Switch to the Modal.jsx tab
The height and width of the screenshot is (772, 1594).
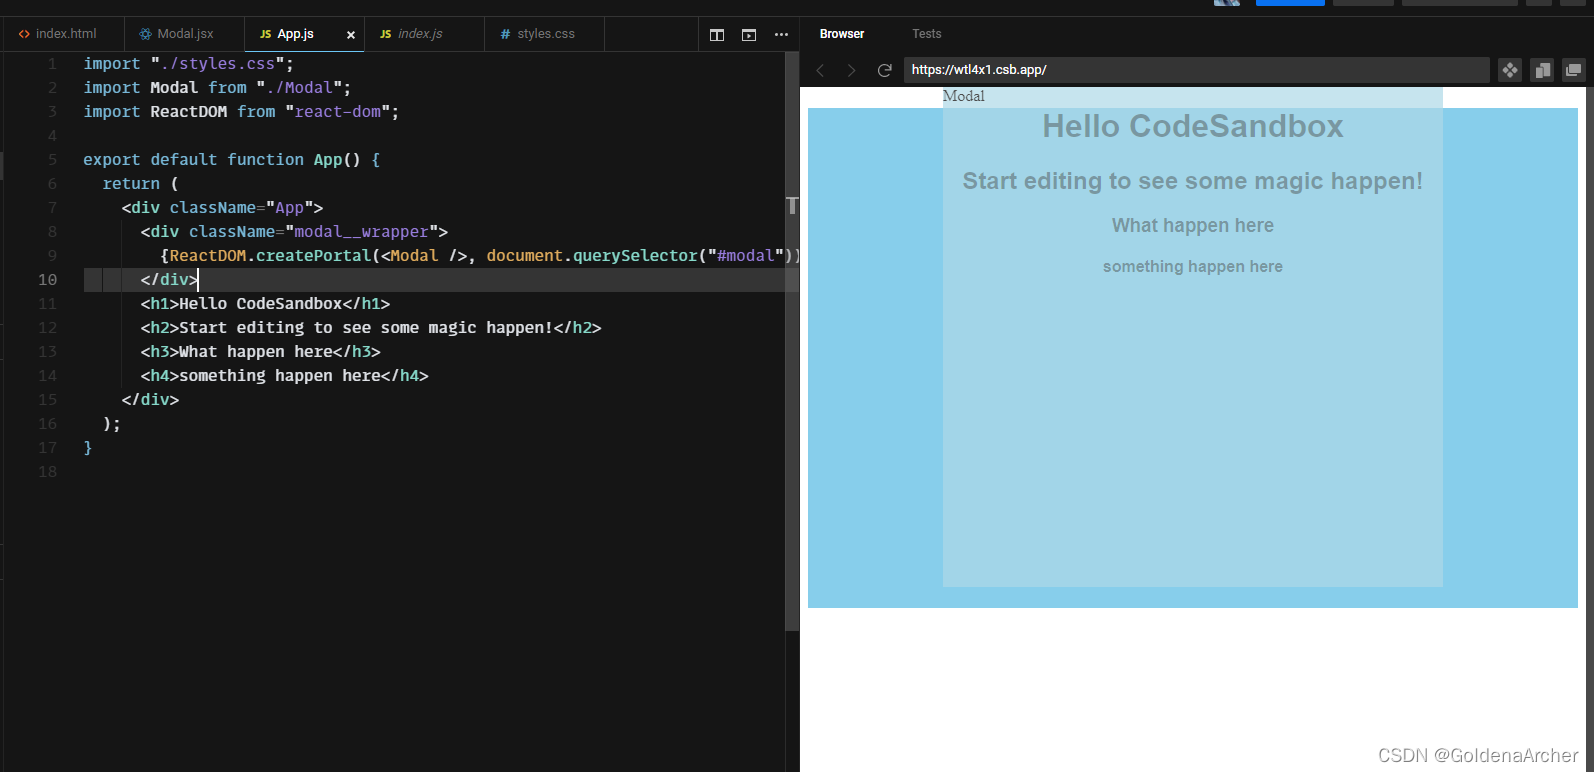click(184, 34)
